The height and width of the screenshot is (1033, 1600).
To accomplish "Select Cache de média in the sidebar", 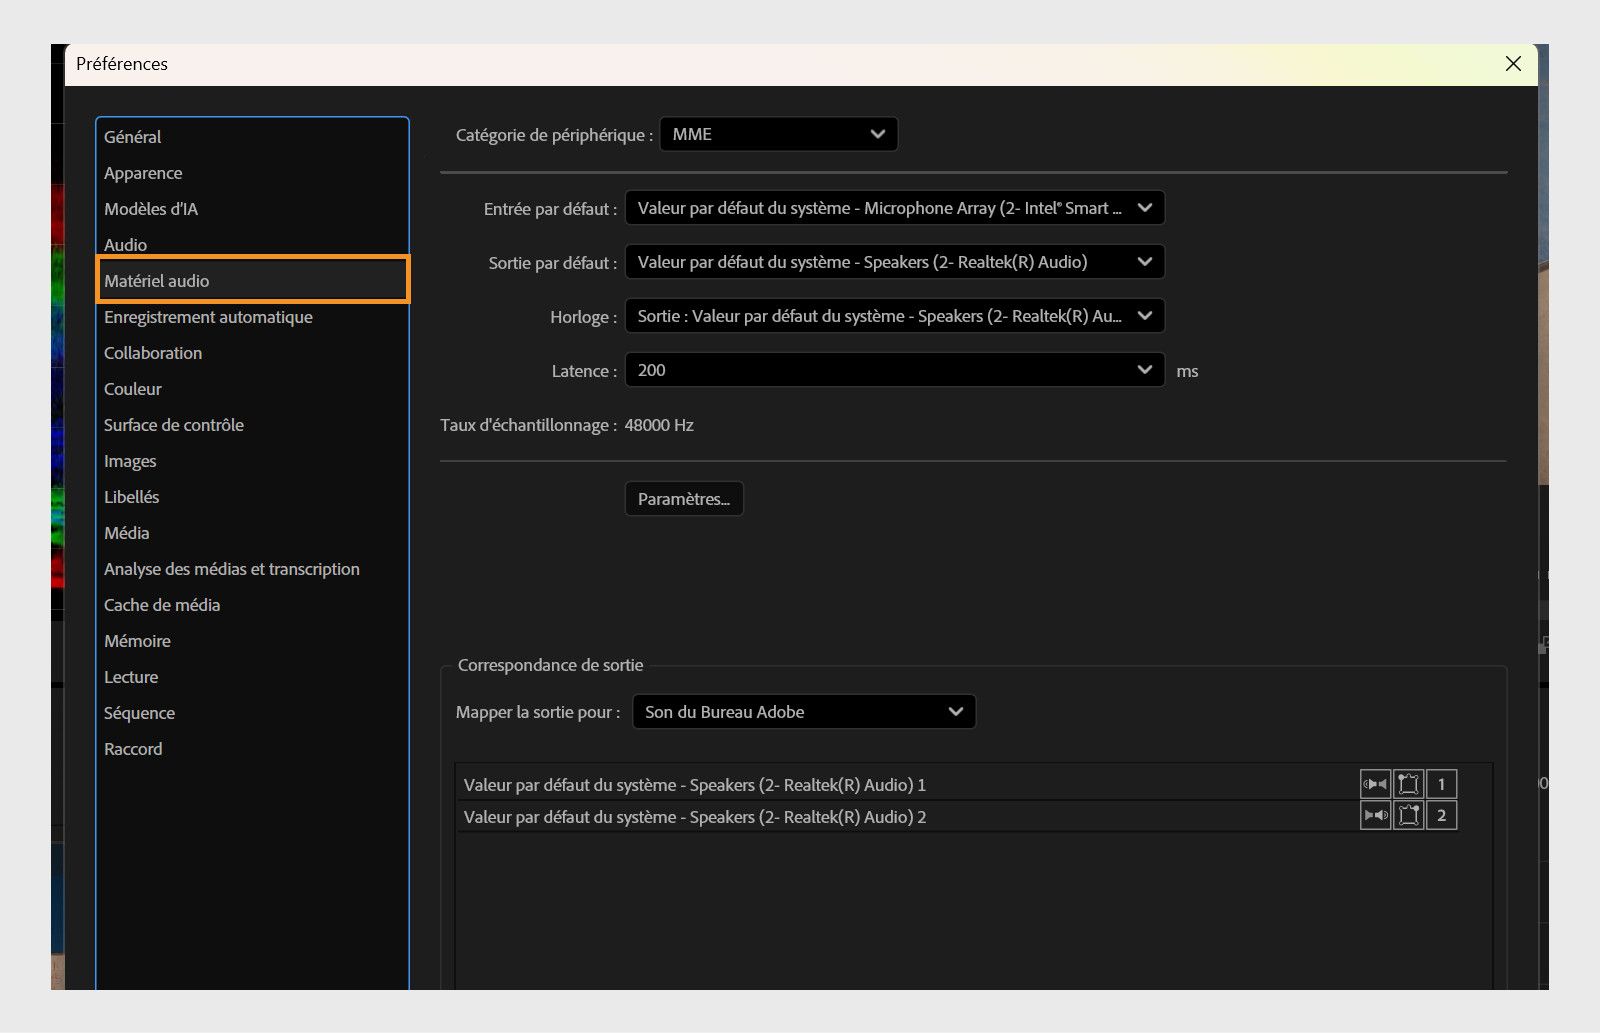I will tap(161, 604).
